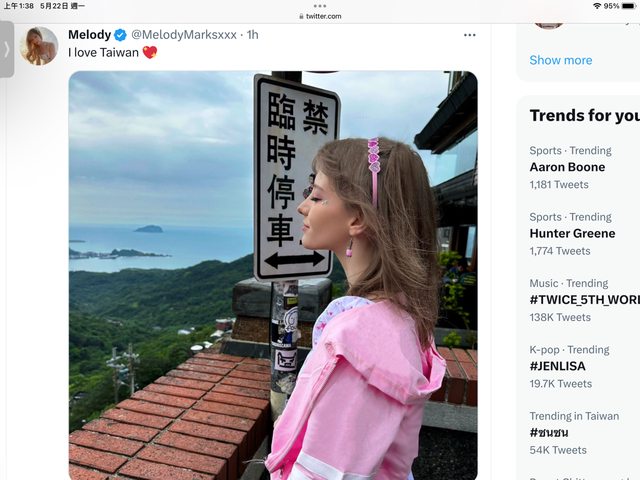The width and height of the screenshot is (640, 480).
Task: Expand the list with Show more
Action: pos(560,60)
